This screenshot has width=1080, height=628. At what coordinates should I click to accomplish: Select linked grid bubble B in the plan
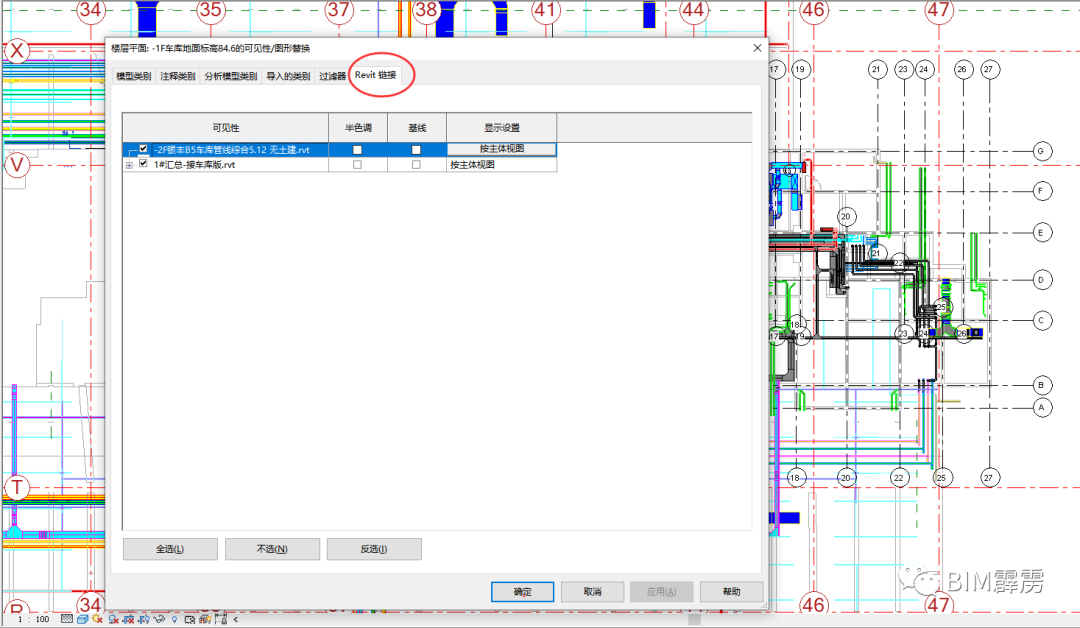pos(1041,385)
